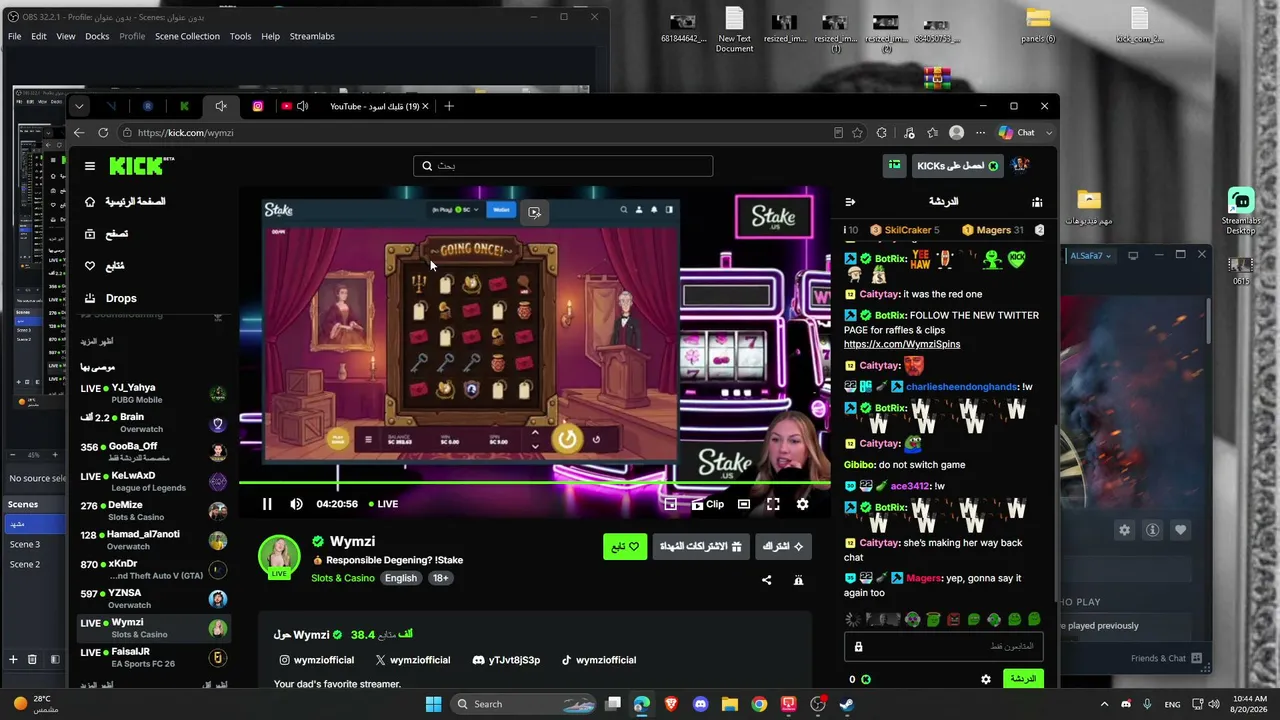Open the green icon beside Get KICKs
Viewport: 1280px width, 720px height.
[x=895, y=166]
